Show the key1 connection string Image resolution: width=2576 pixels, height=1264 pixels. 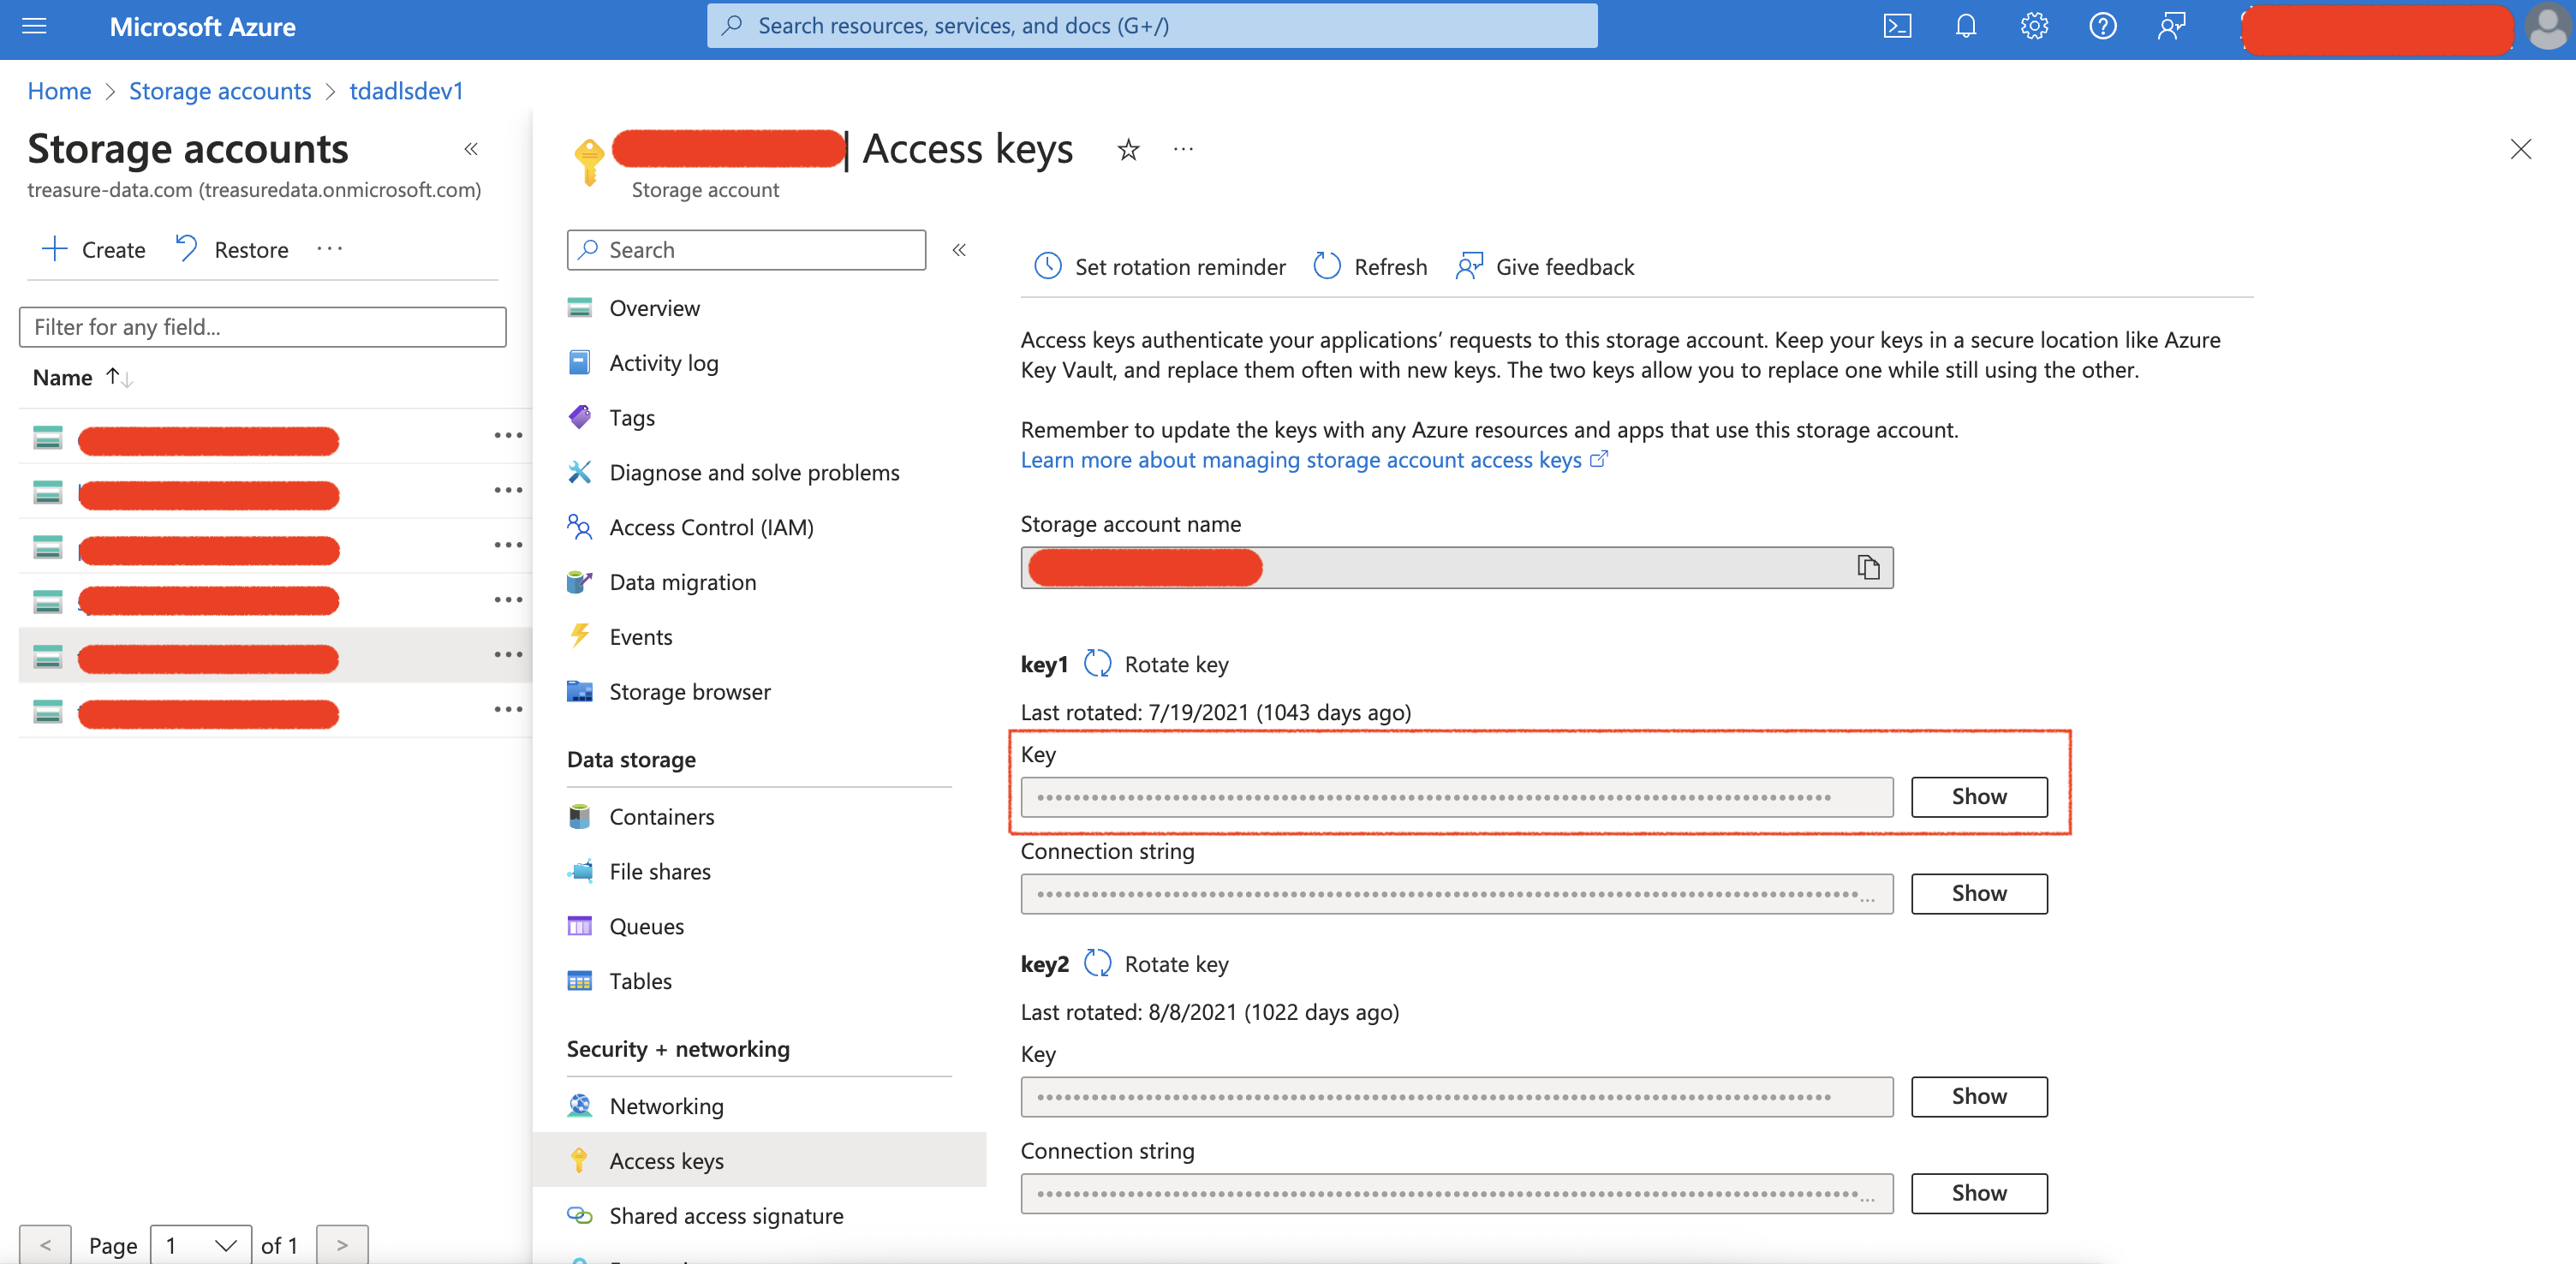point(1978,893)
